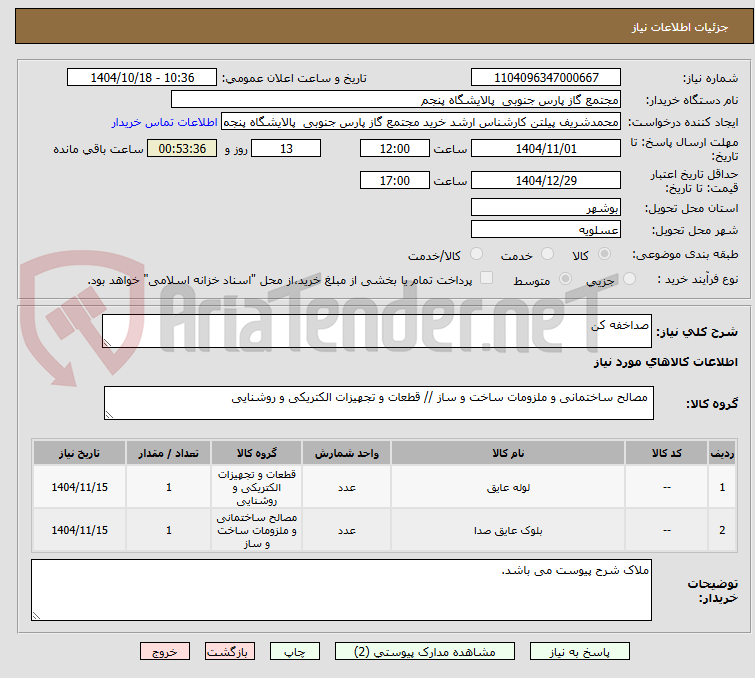
Task: Click the خروج exit button
Action: pos(165,652)
